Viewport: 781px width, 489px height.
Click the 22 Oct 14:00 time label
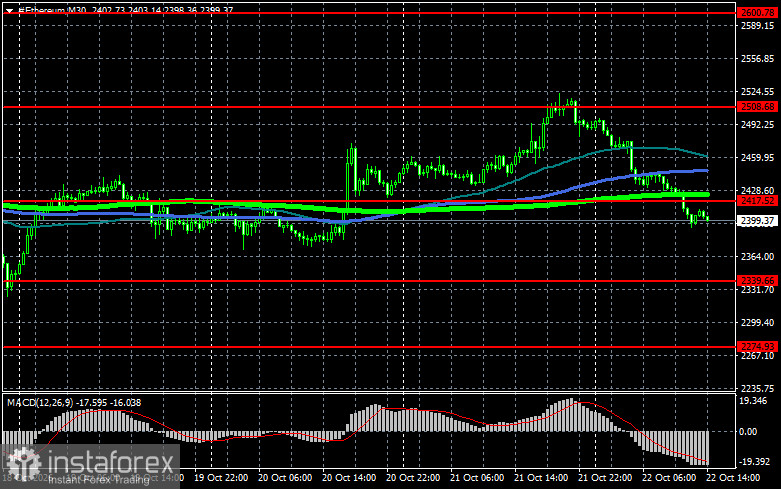(x=733, y=478)
